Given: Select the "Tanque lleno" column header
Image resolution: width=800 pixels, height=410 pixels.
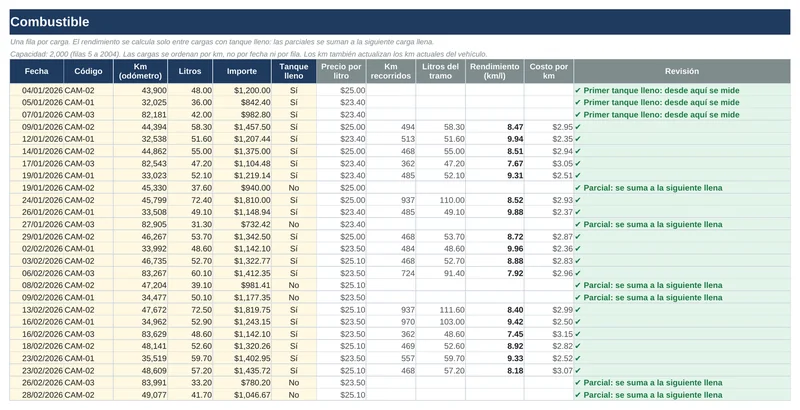Looking at the screenshot, I should (x=294, y=71).
